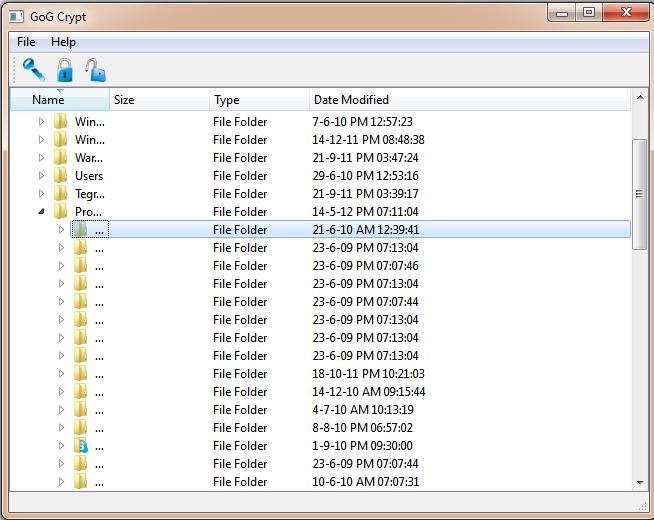The height and width of the screenshot is (520, 654).
Task: Click the folder icon beside Pro...
Action: pos(60,211)
